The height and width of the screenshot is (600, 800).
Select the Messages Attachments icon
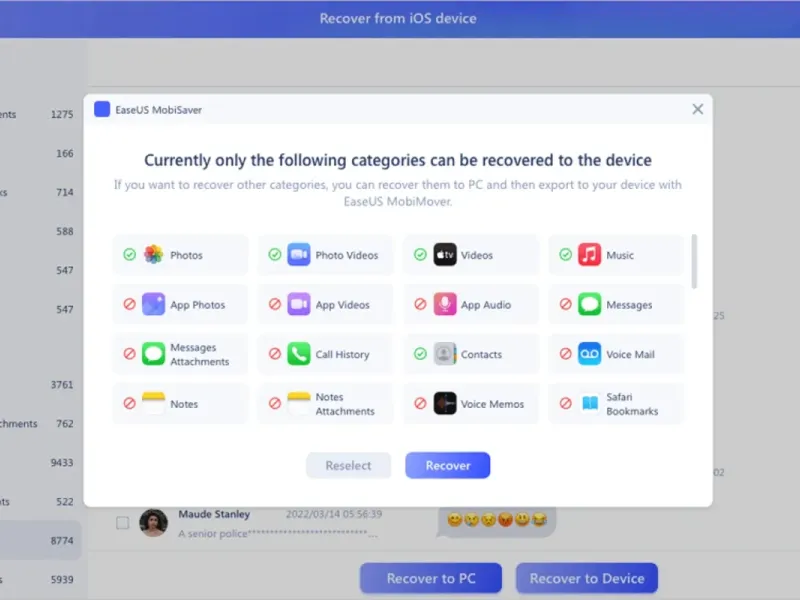click(153, 354)
